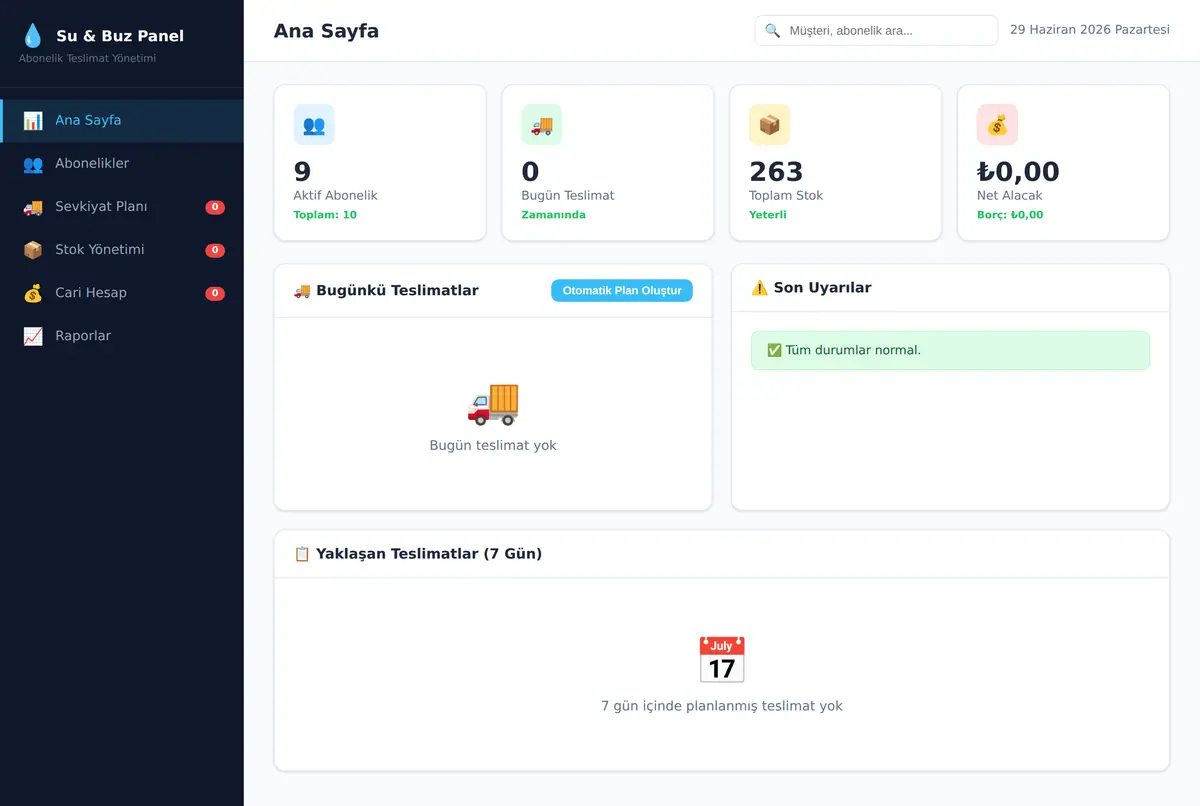
Task: Click the magnifier icon in the search box
Action: [772, 31]
